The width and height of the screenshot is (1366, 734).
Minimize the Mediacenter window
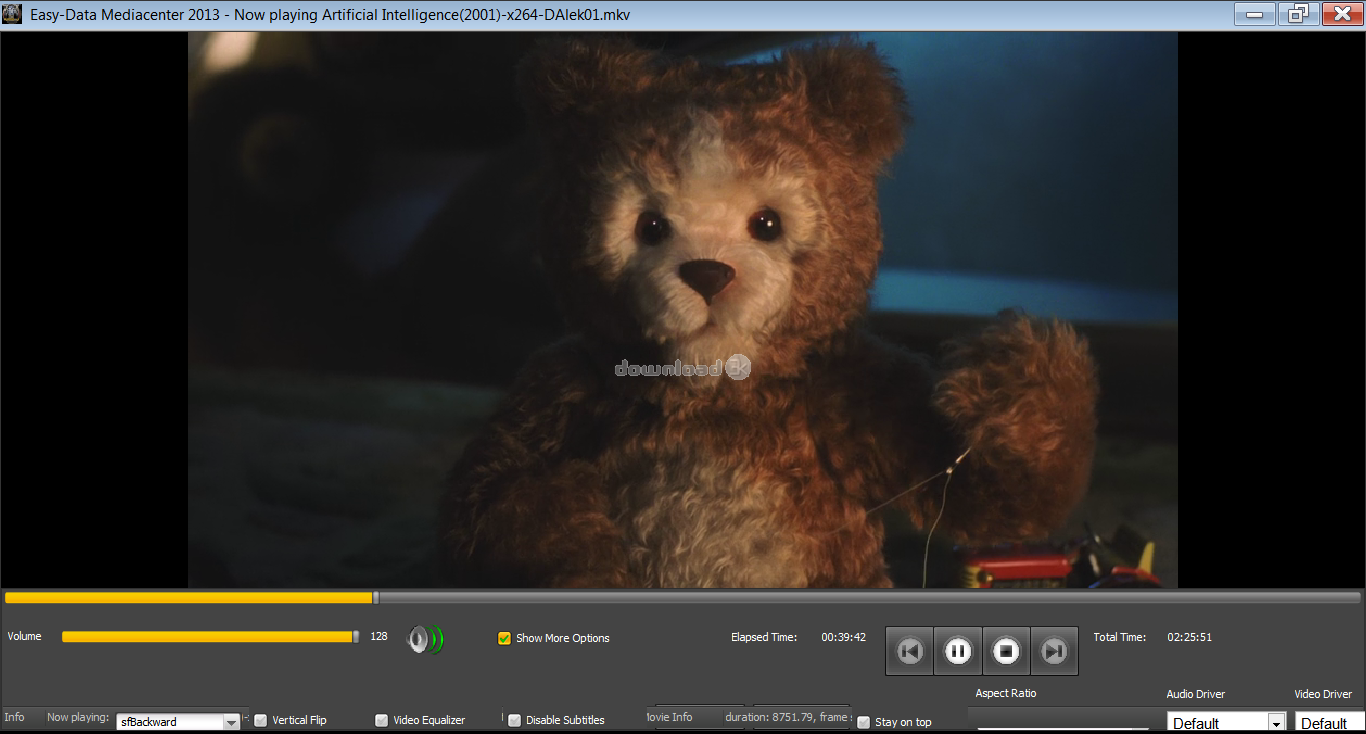[1254, 14]
